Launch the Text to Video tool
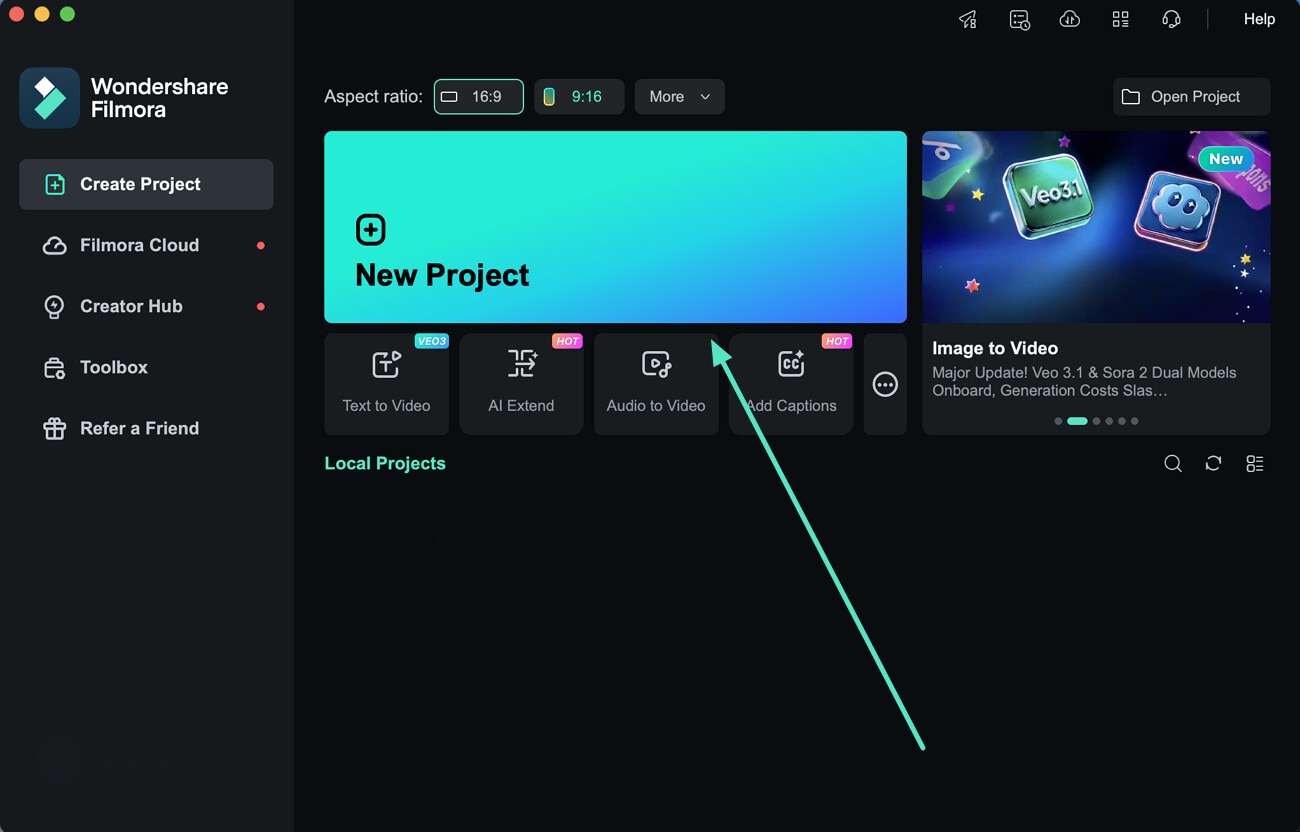 tap(386, 384)
